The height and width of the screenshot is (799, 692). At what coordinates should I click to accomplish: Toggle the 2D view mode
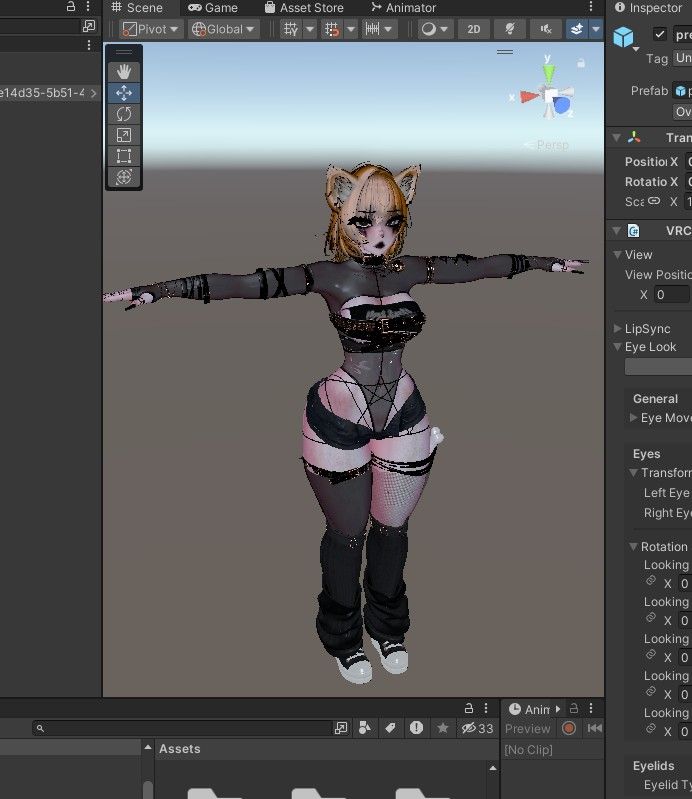coord(474,29)
